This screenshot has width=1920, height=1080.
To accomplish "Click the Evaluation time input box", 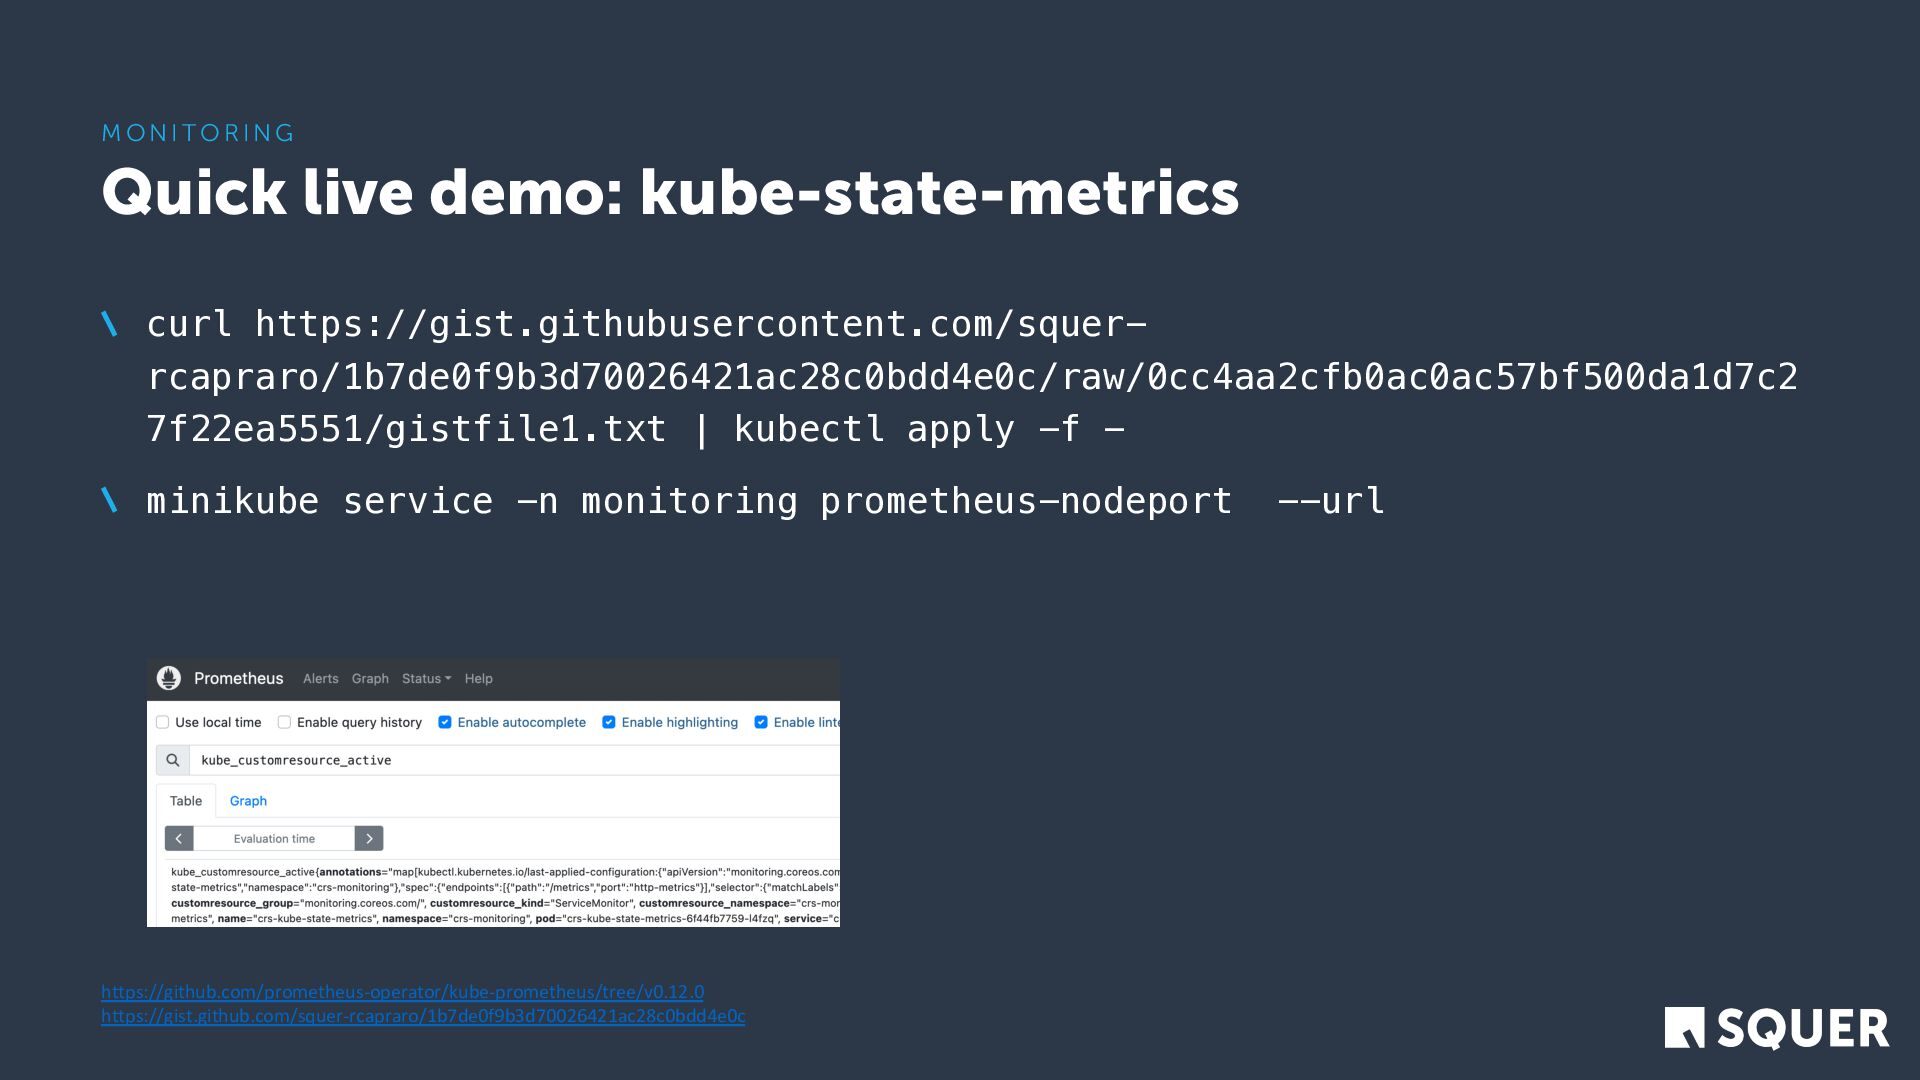I will click(x=274, y=838).
